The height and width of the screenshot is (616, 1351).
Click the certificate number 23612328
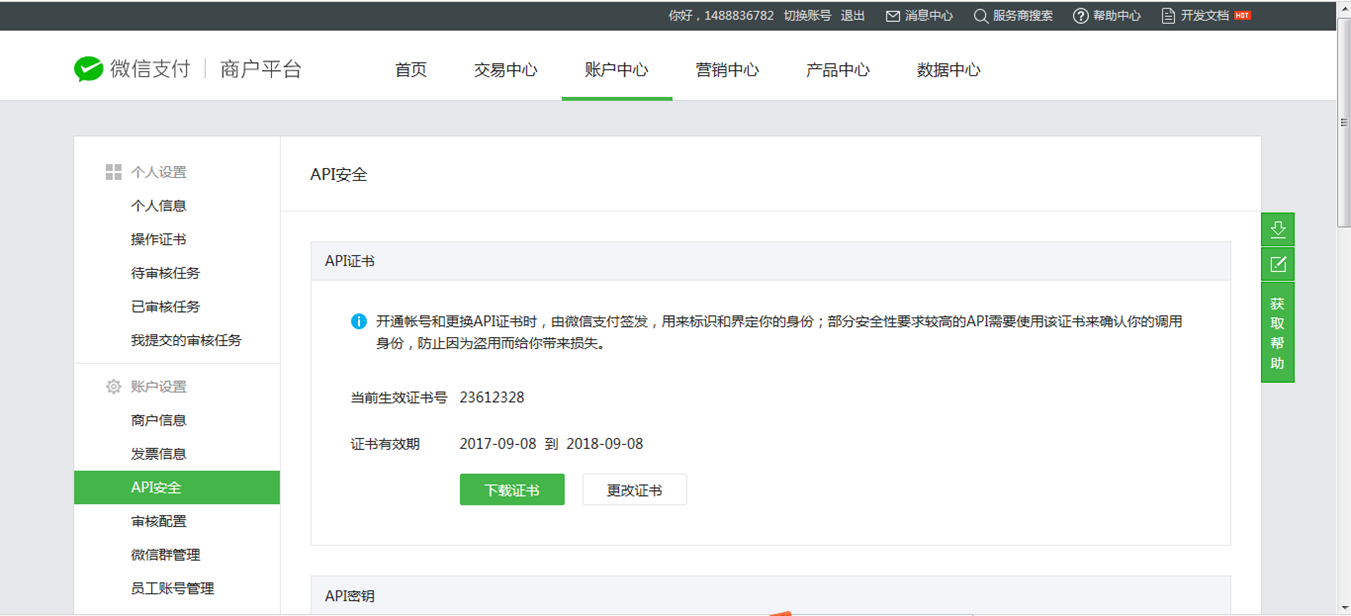tap(492, 397)
